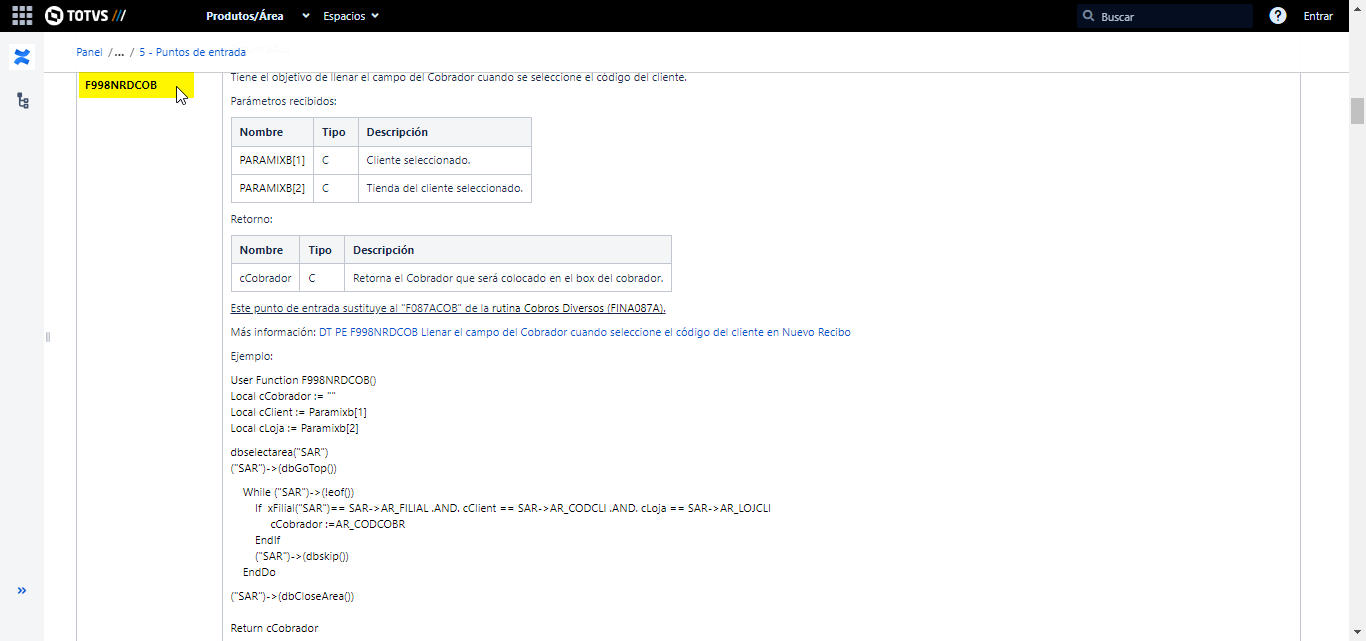
Task: Expand the breadcrumb ellipsis
Action: (x=119, y=52)
